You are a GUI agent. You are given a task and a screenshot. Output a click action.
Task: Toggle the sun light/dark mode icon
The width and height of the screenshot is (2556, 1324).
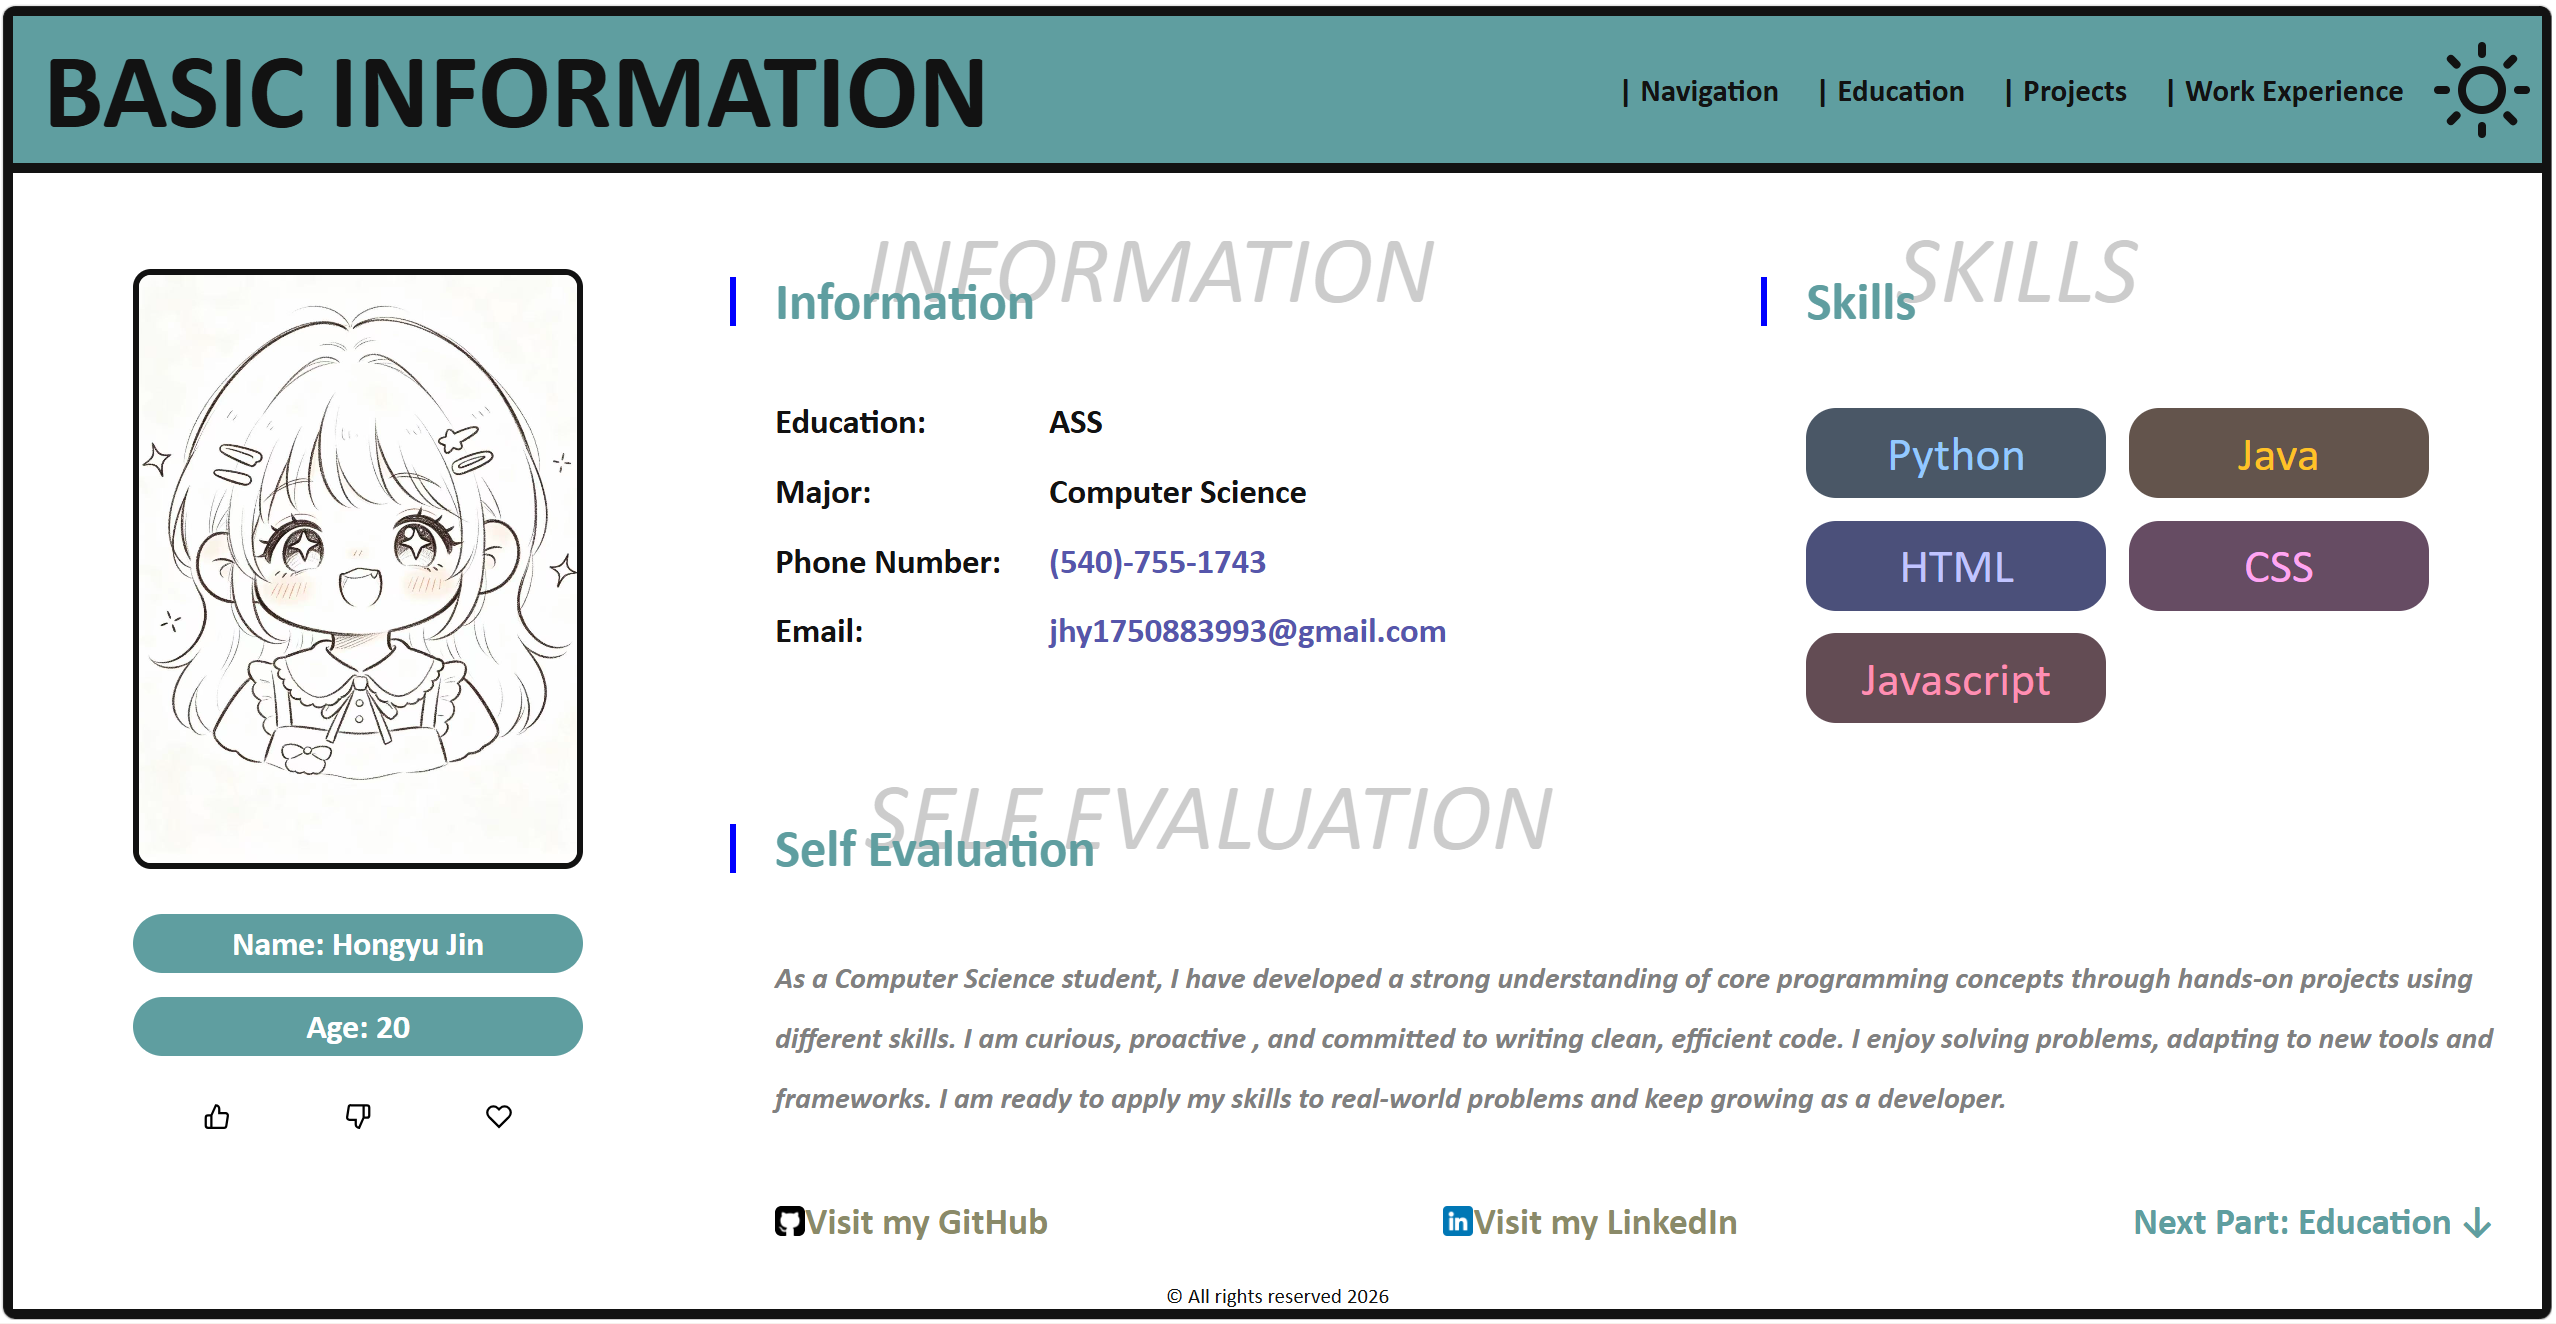coord(2481,90)
